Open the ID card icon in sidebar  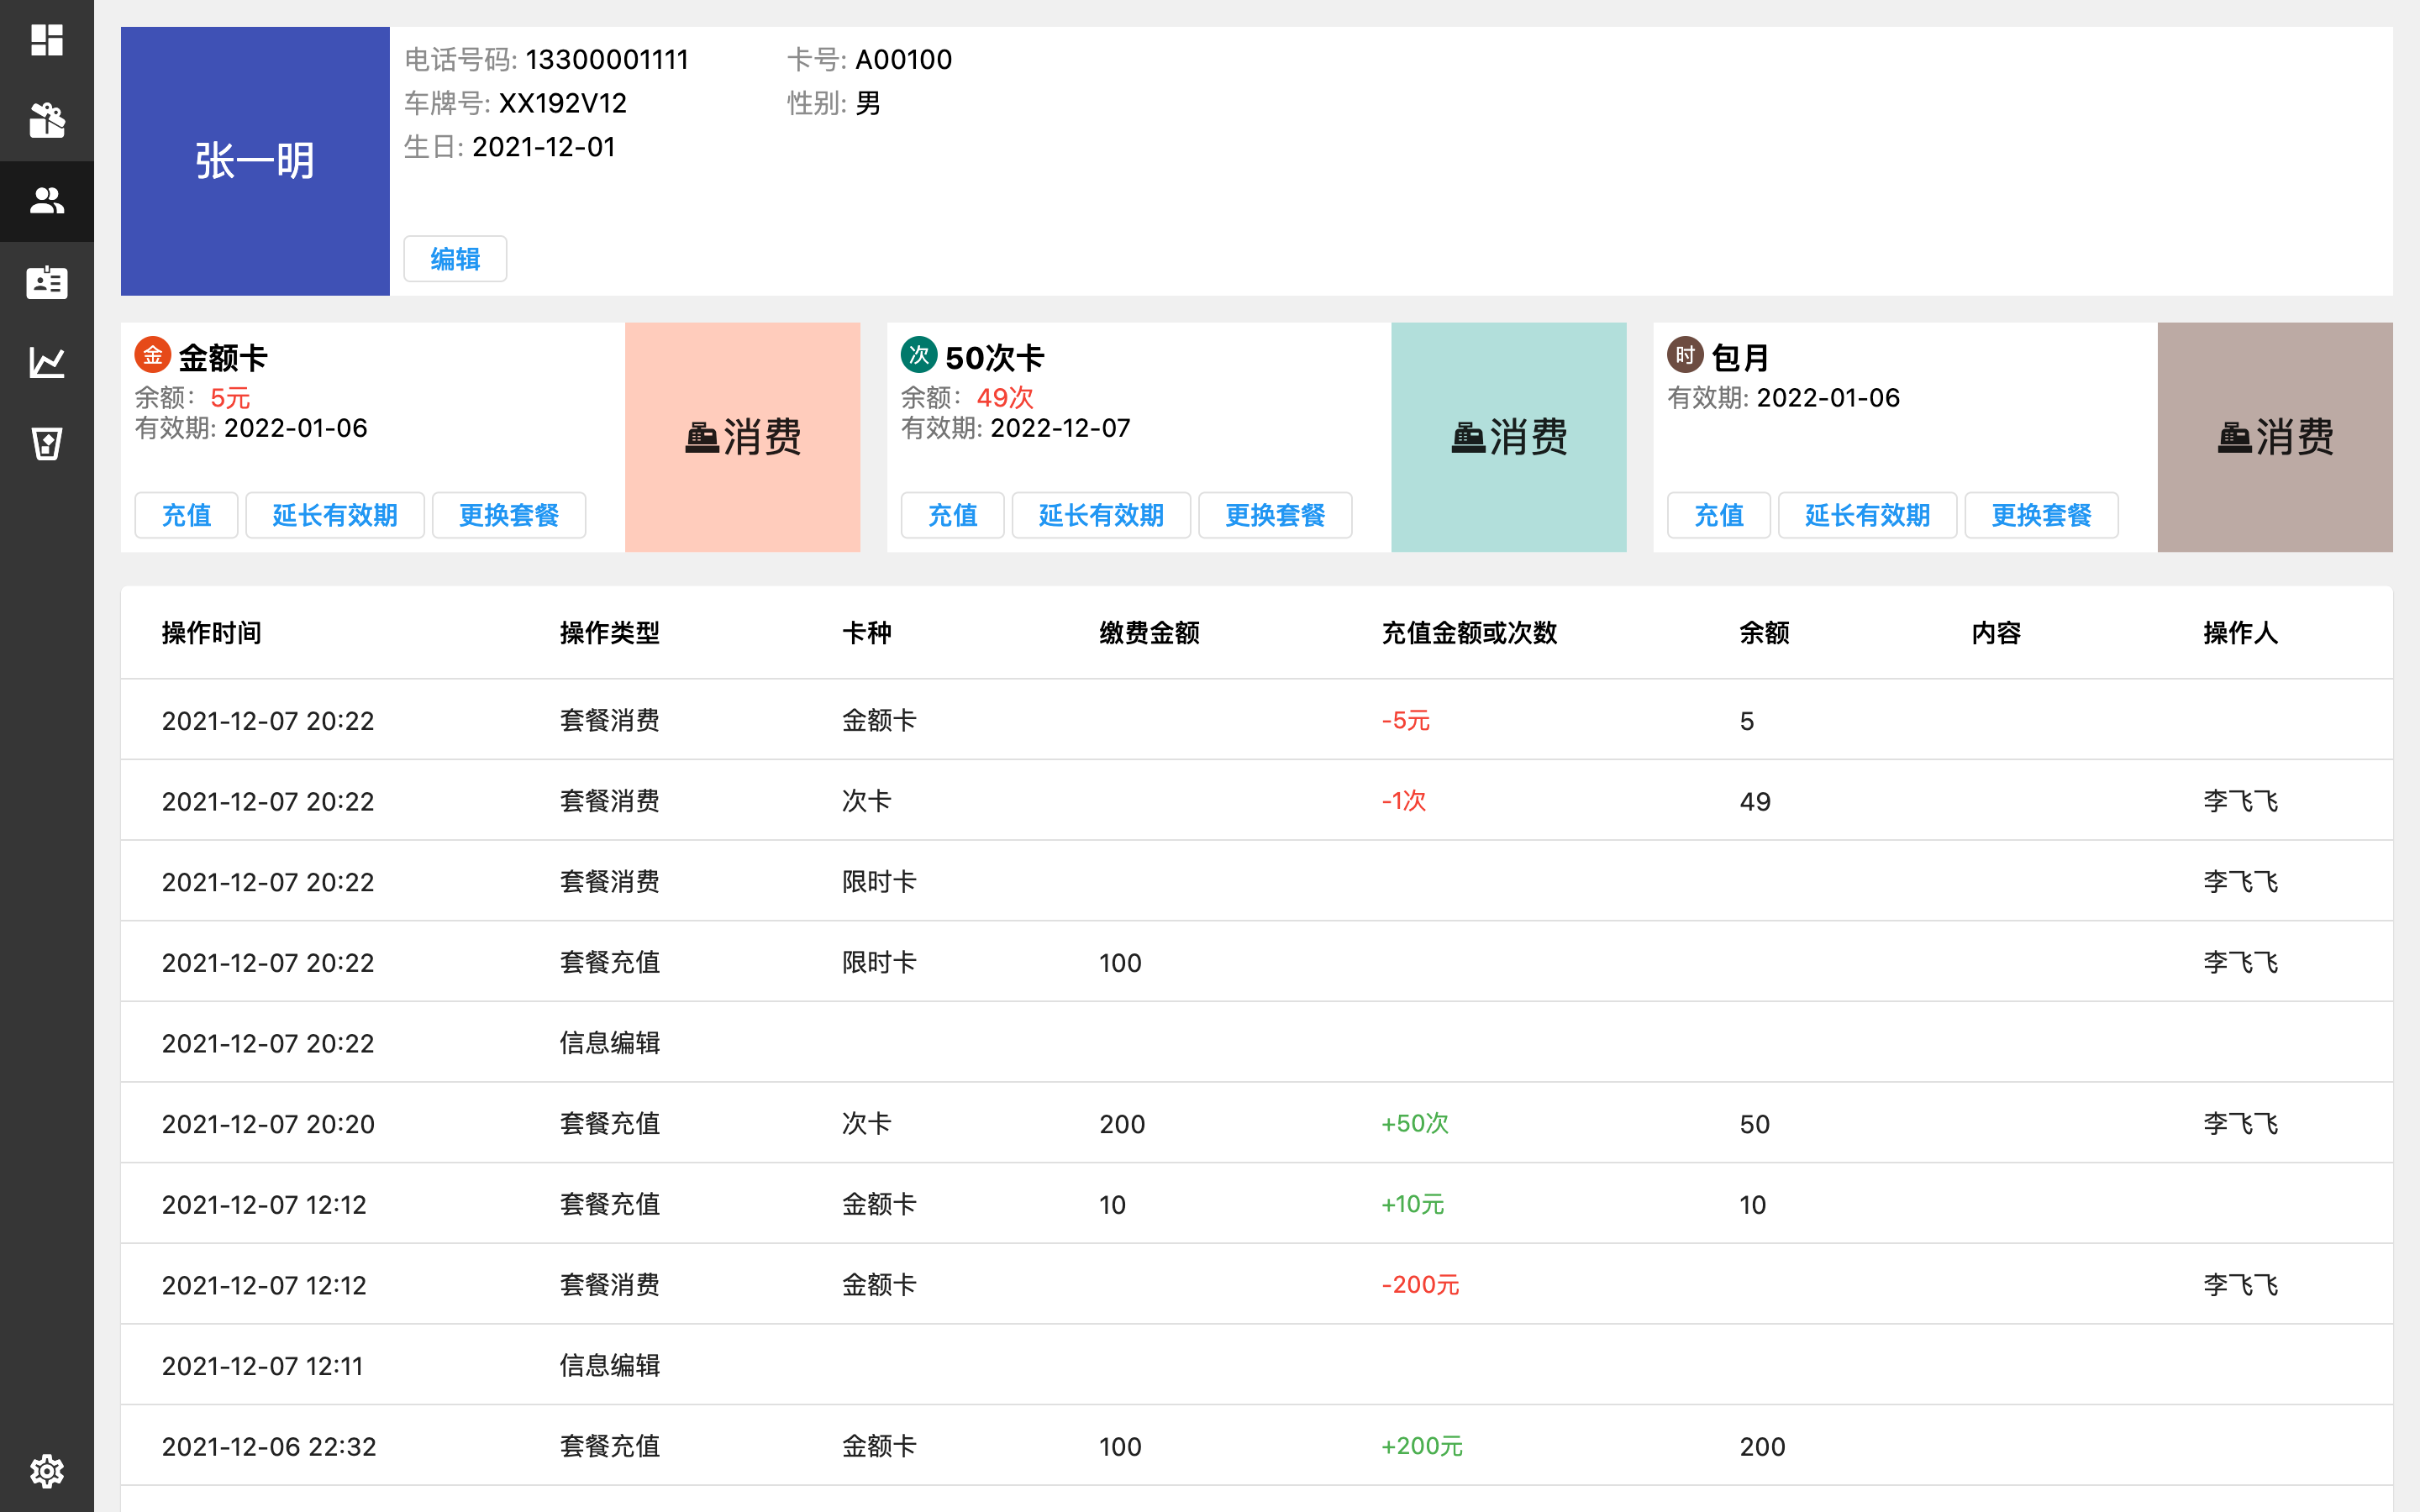click(46, 282)
